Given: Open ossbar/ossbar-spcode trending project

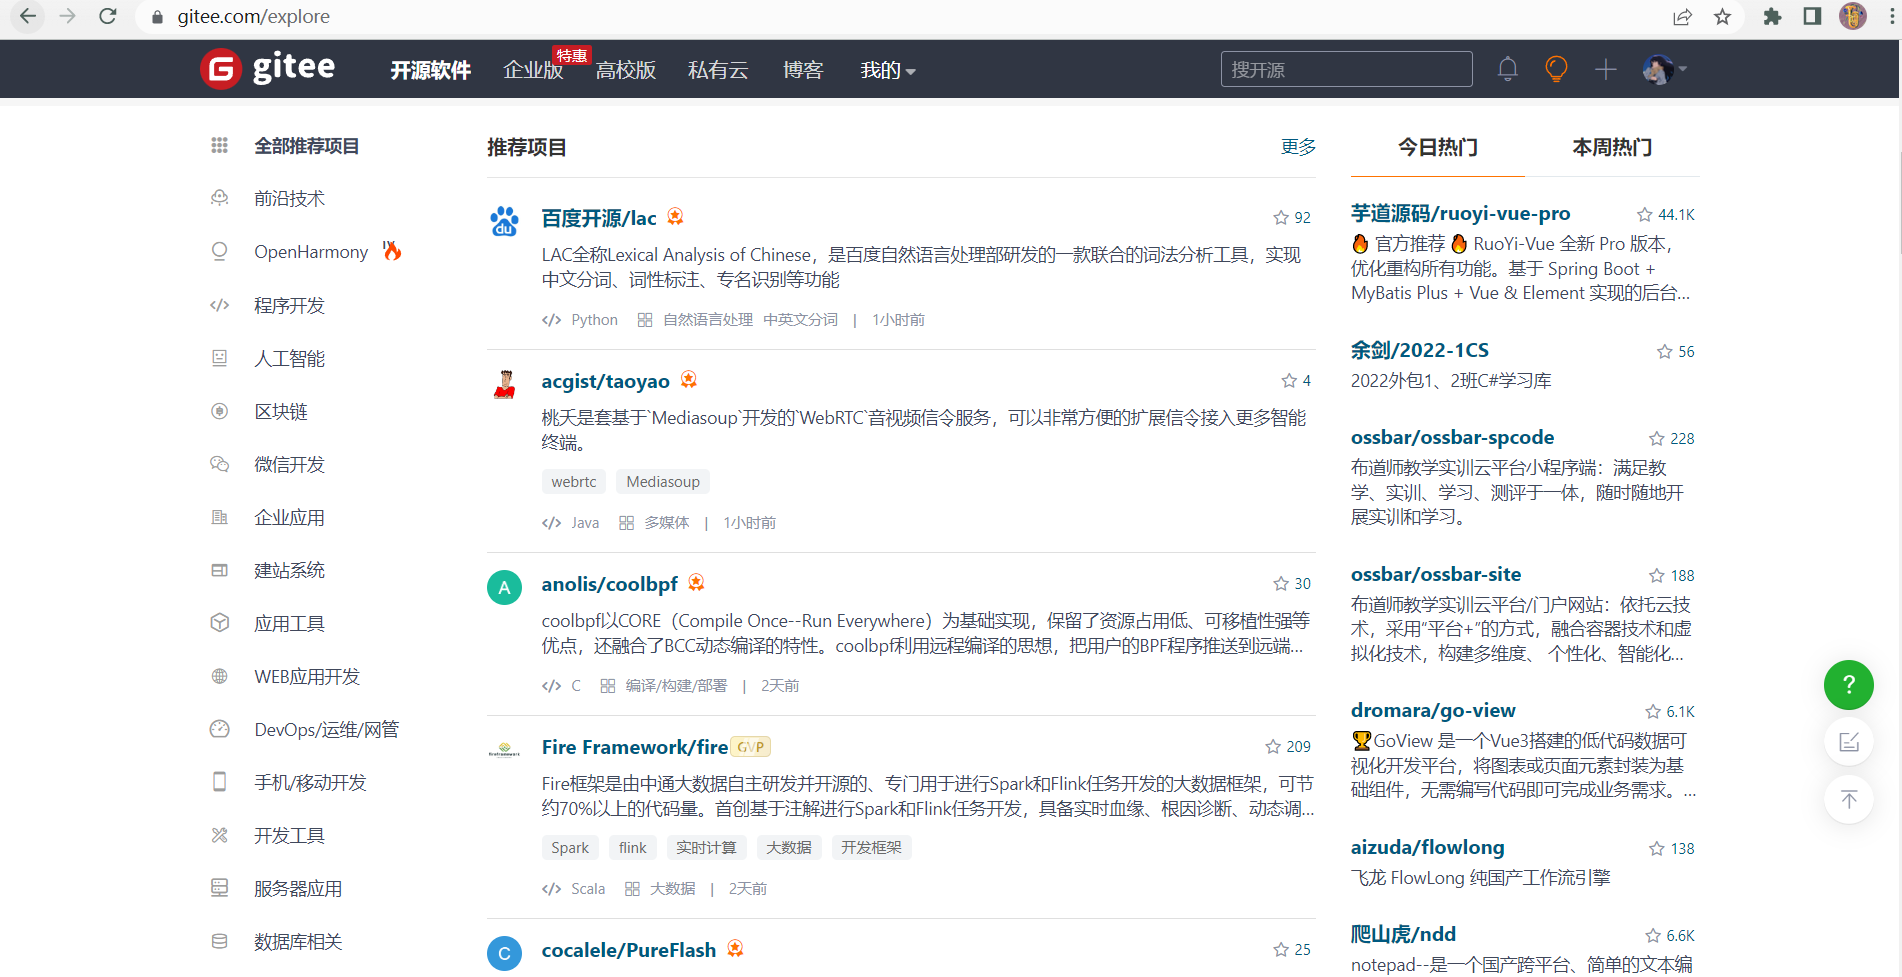Looking at the screenshot, I should tap(1452, 437).
